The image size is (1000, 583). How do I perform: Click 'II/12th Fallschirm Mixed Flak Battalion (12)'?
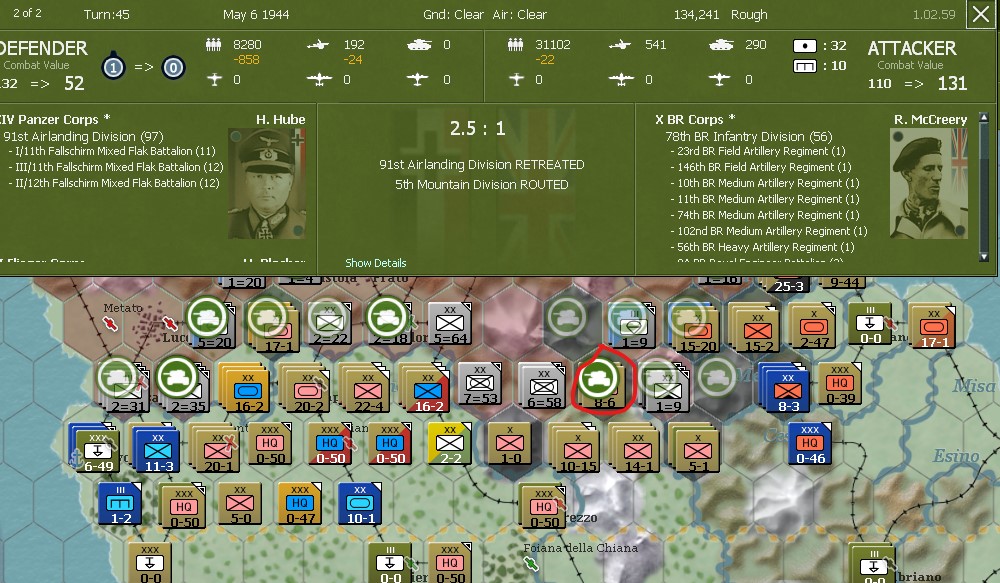(x=114, y=183)
